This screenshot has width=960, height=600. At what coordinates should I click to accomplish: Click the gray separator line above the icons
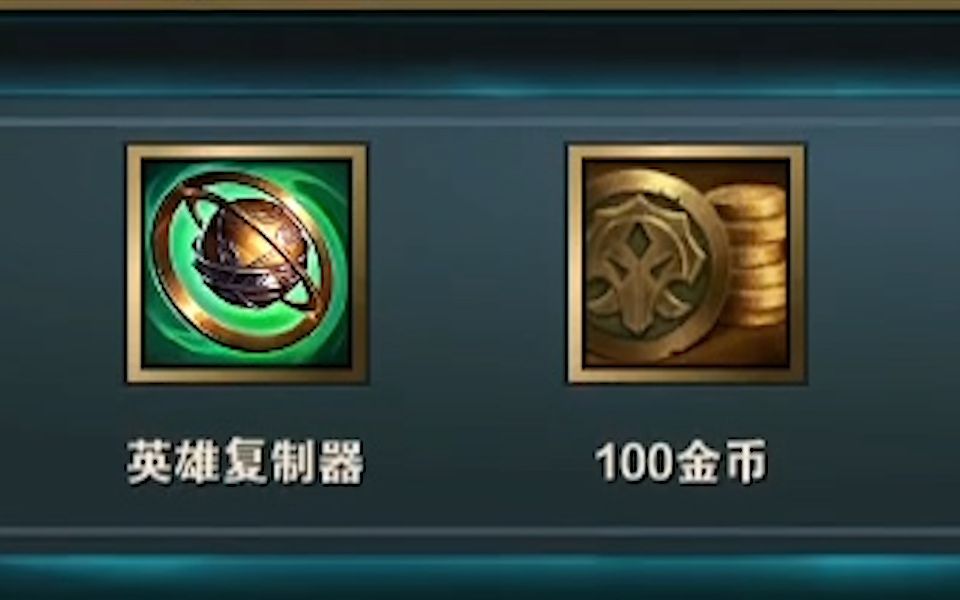[x=480, y=122]
